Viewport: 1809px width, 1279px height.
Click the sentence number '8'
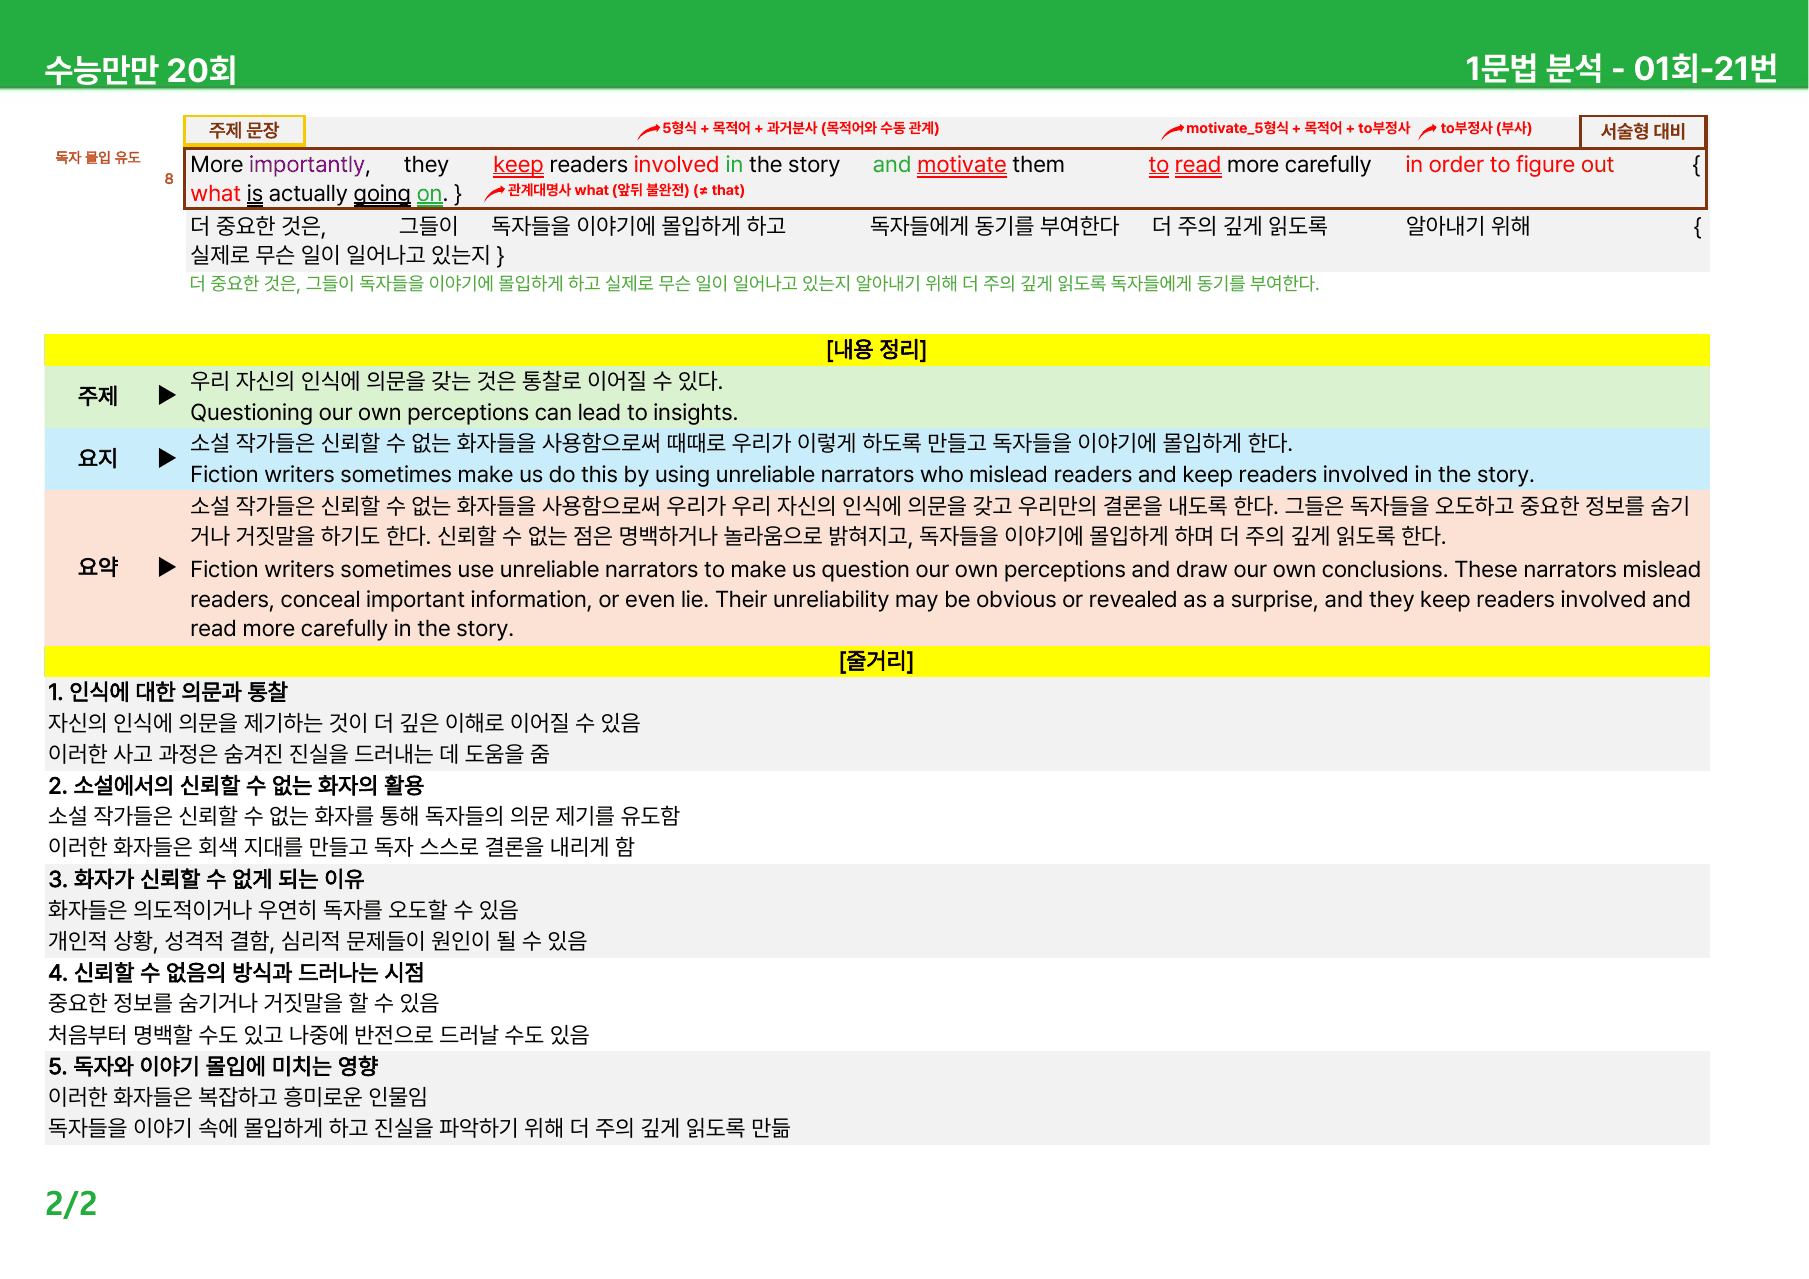169,179
